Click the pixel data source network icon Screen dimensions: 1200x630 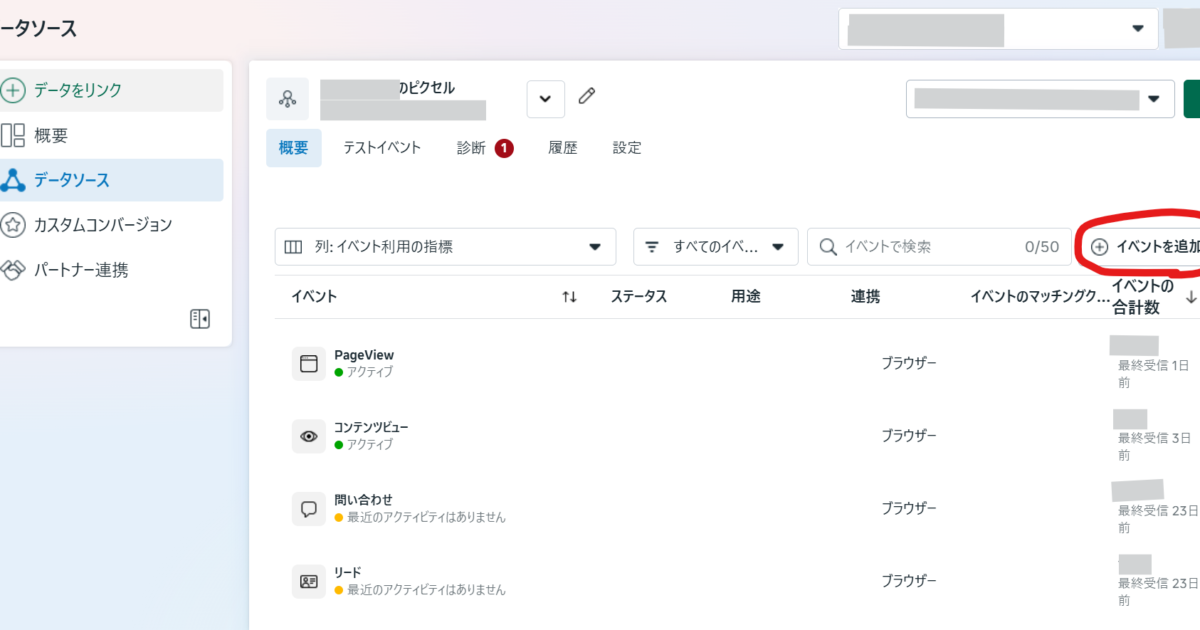[x=288, y=99]
